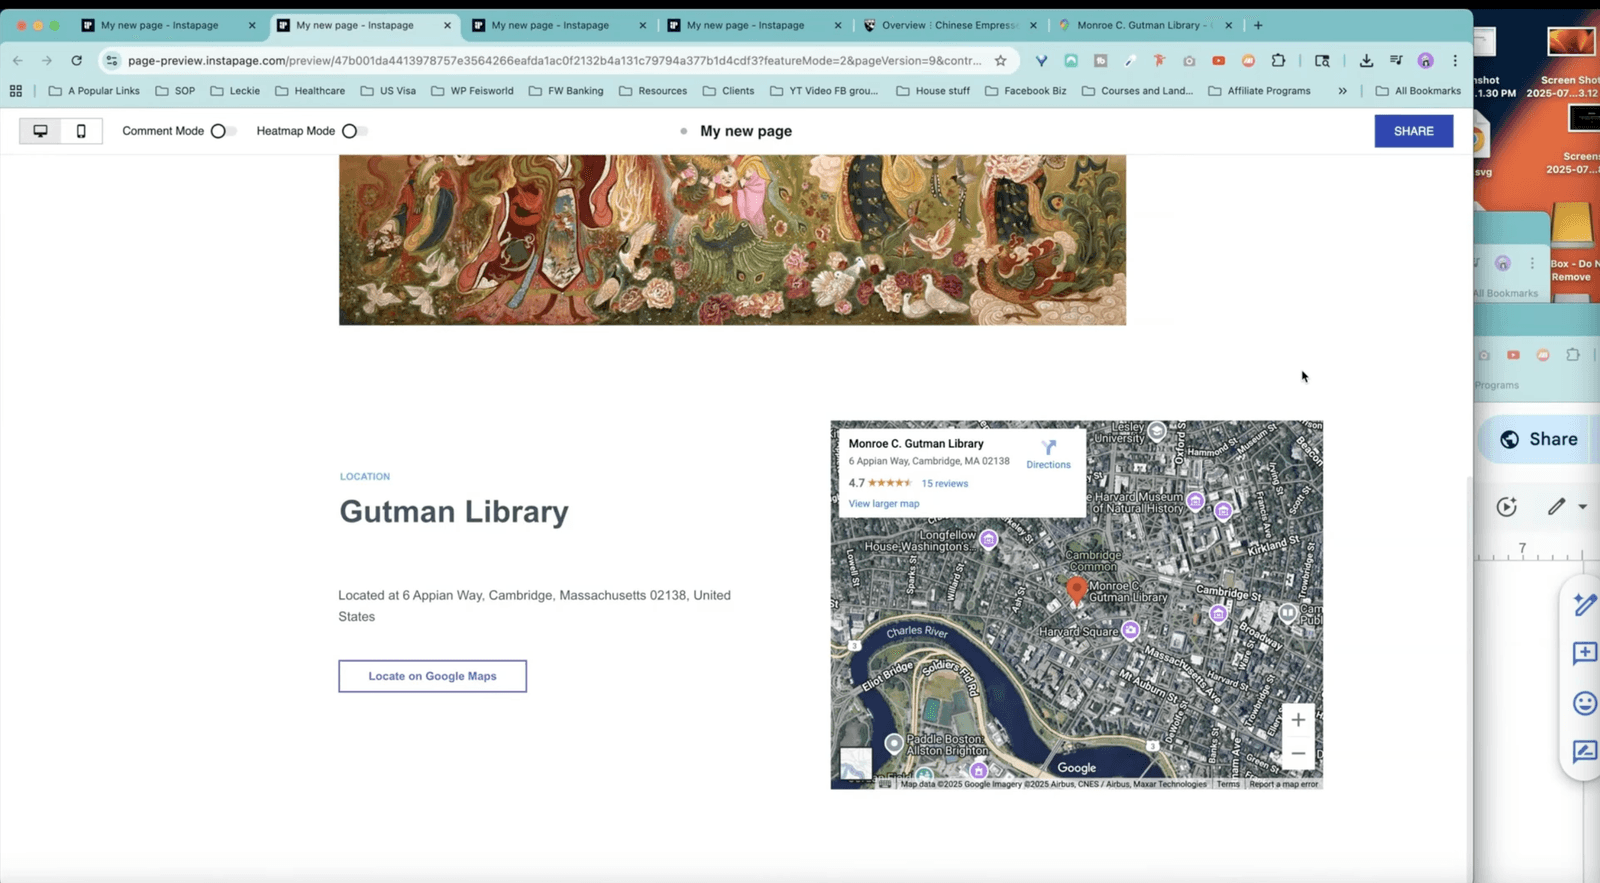Toggle Comment Mode switch

point(222,131)
